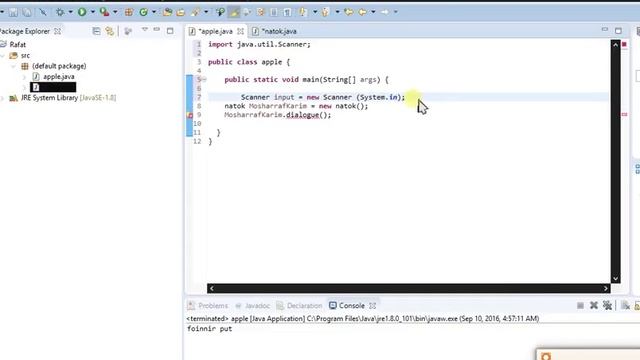Click the 'foinnir put' console output
Screen dimensions: 640x360
pos(209,329)
